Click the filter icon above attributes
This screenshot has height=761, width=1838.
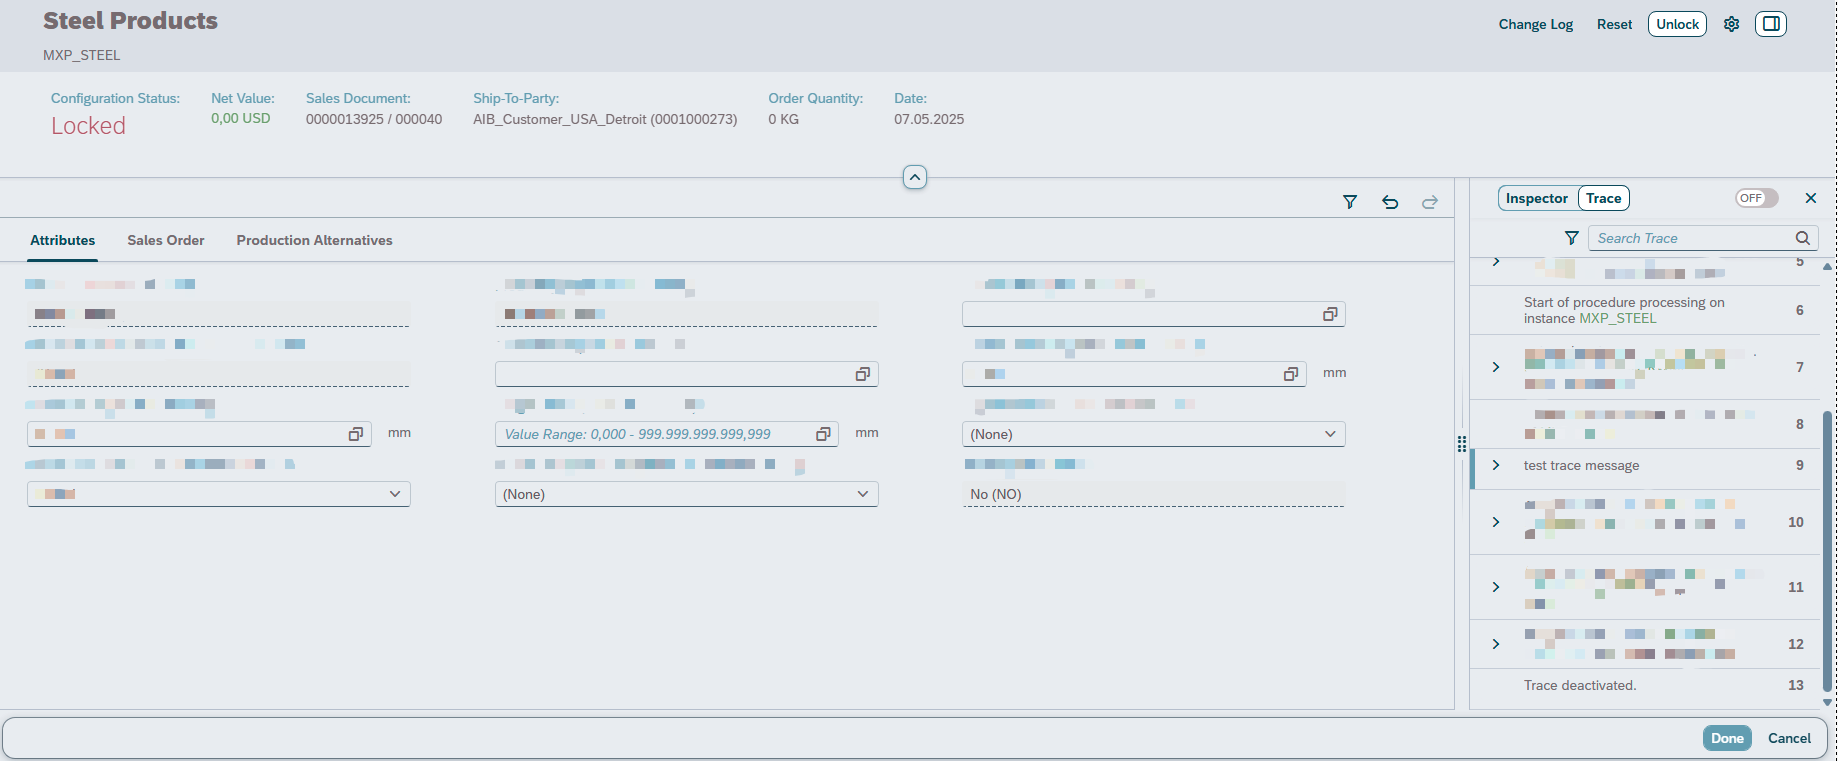tap(1350, 202)
